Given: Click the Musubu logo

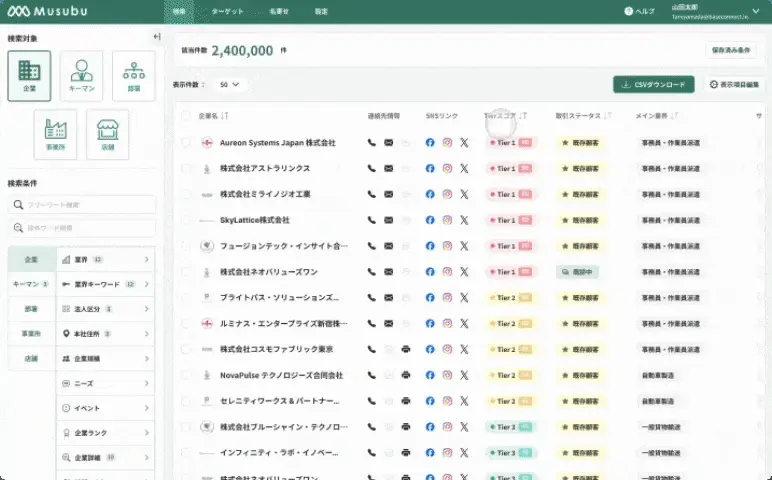Looking at the screenshot, I should (47, 11).
